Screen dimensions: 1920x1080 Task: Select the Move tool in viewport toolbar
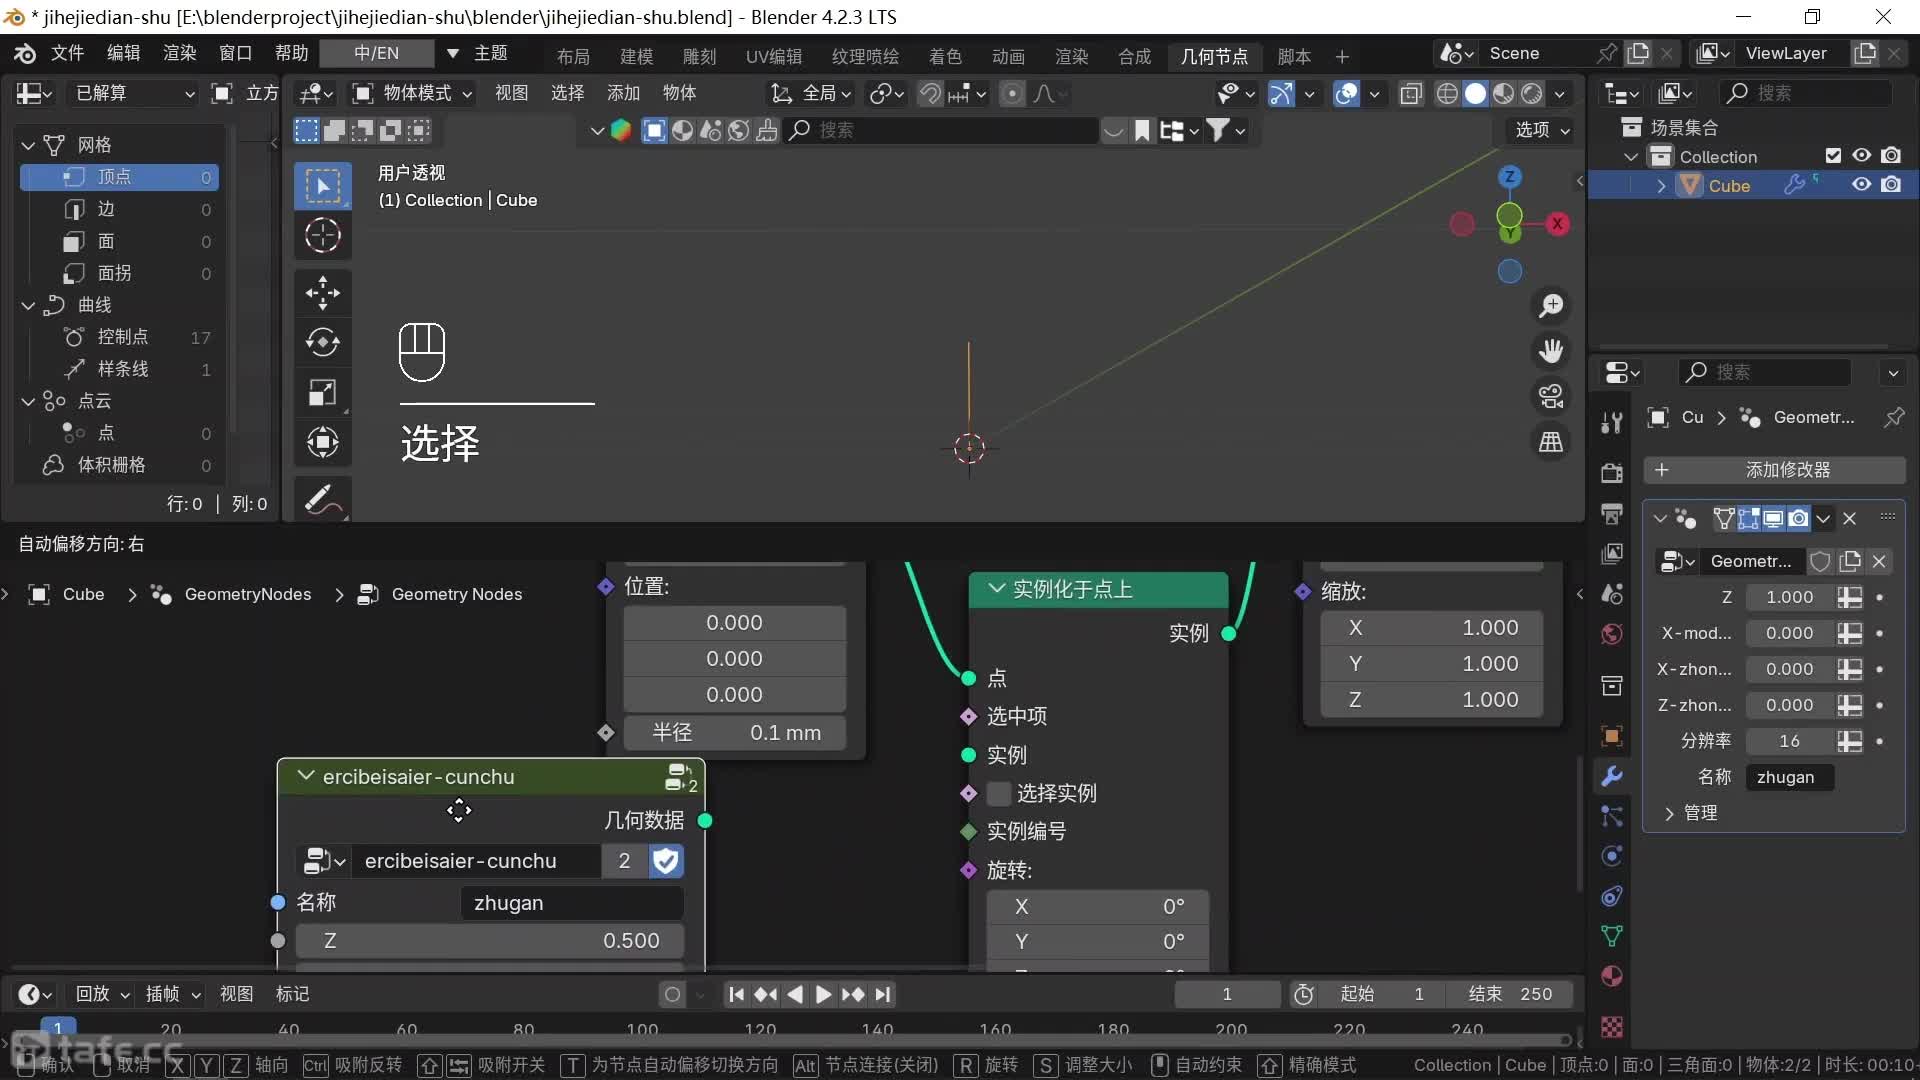tap(322, 293)
